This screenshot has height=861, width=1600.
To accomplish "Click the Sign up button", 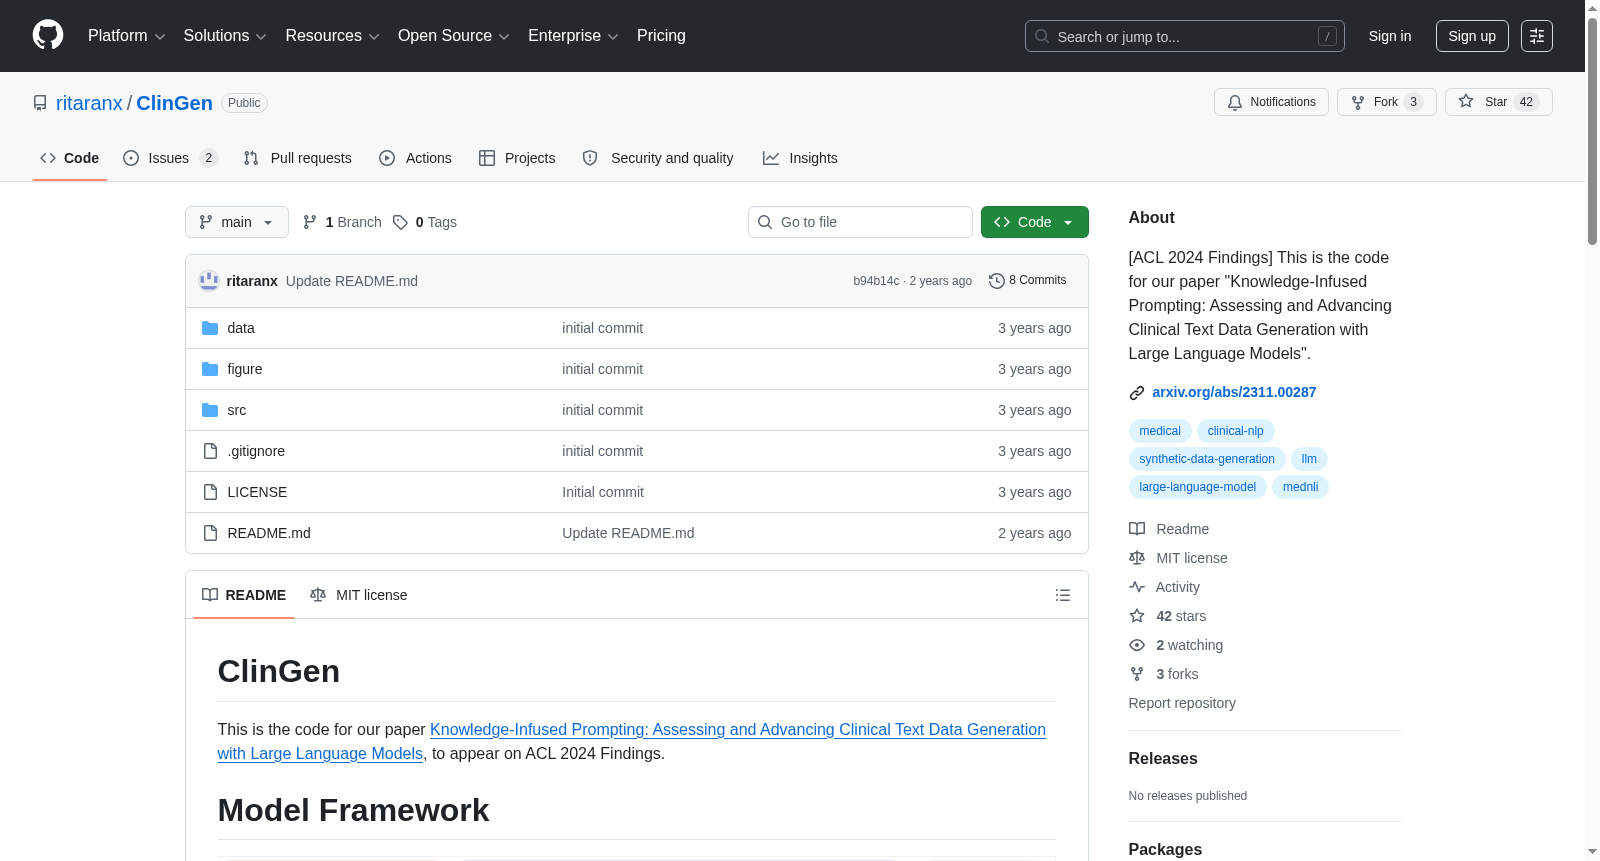I will coord(1472,36).
